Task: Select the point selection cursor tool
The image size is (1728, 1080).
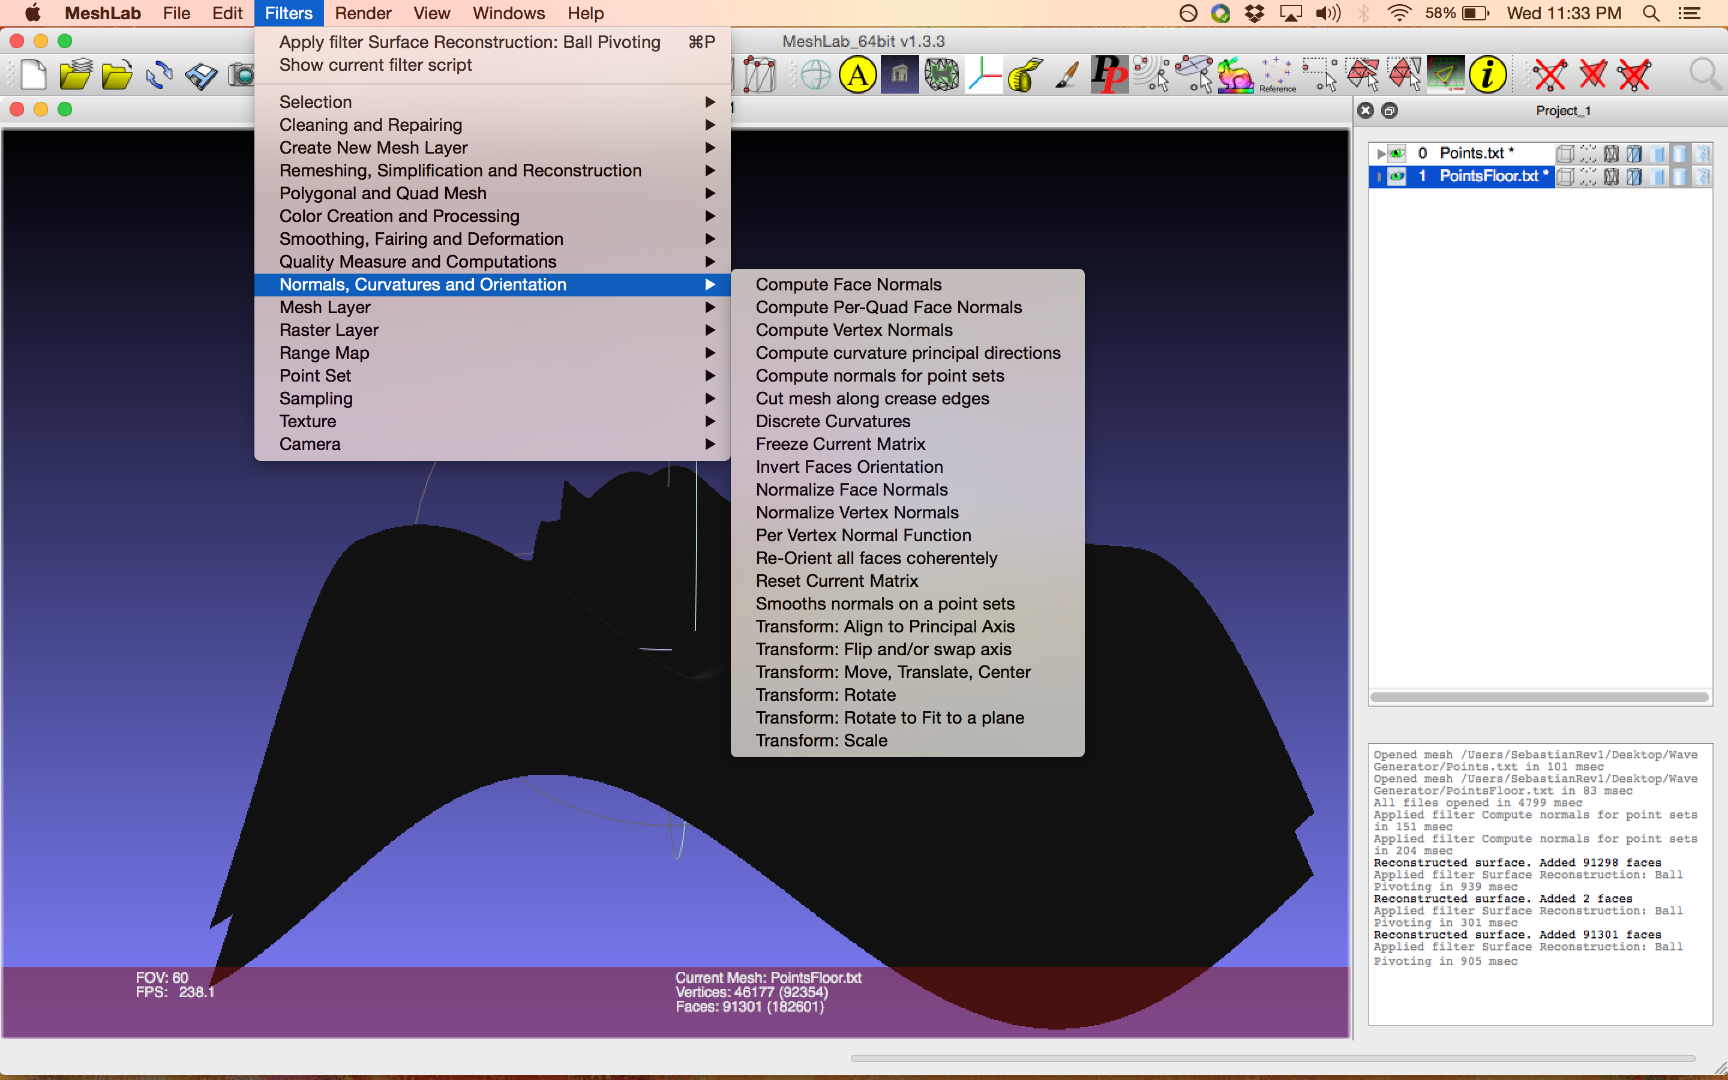Action: pos(1151,75)
